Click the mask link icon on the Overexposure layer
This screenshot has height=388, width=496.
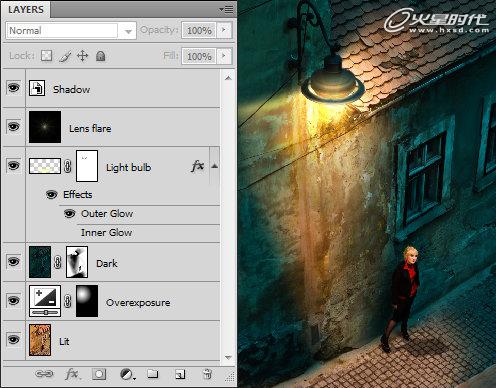click(x=68, y=301)
